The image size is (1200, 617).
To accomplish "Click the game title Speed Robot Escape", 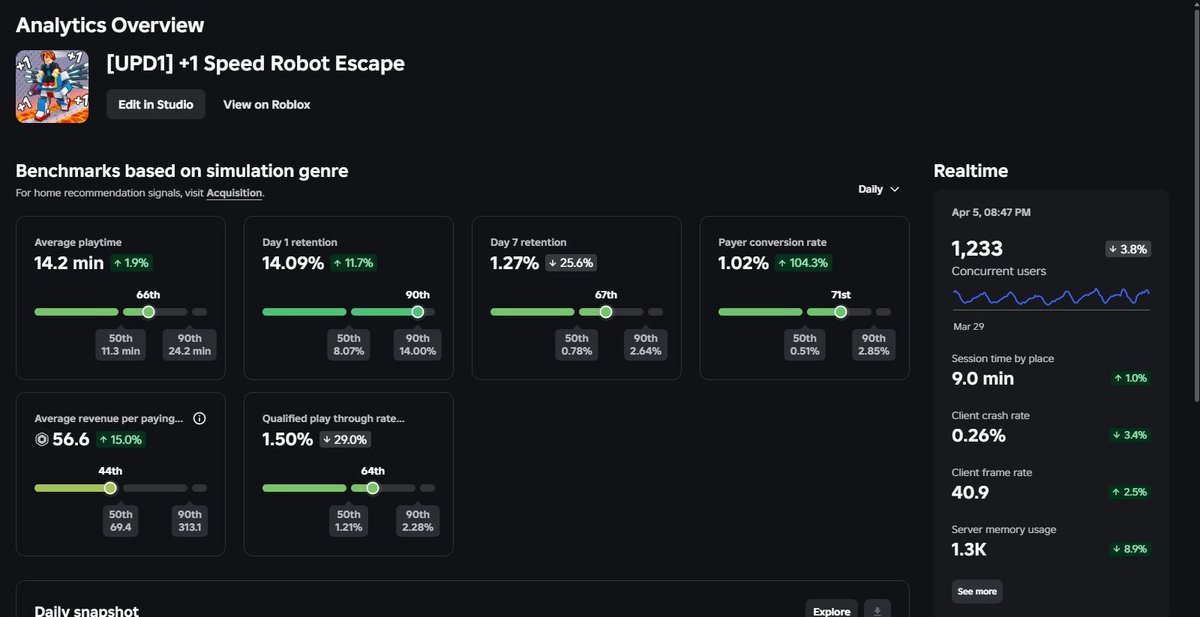I will (x=256, y=64).
